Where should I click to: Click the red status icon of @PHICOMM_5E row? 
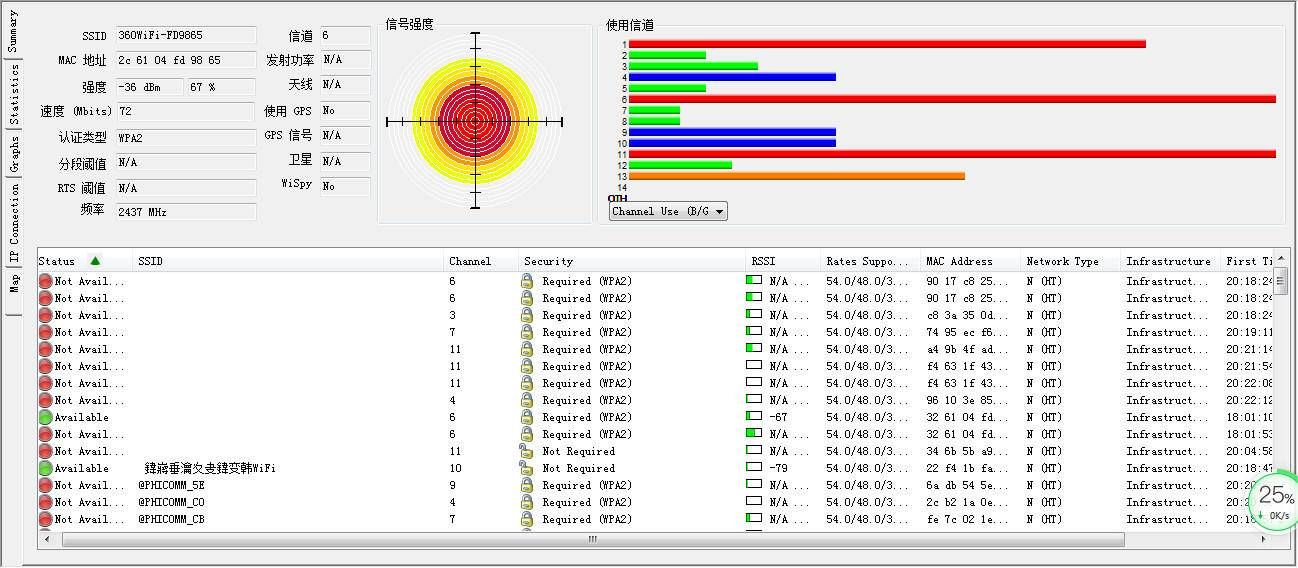pyautogui.click(x=45, y=485)
